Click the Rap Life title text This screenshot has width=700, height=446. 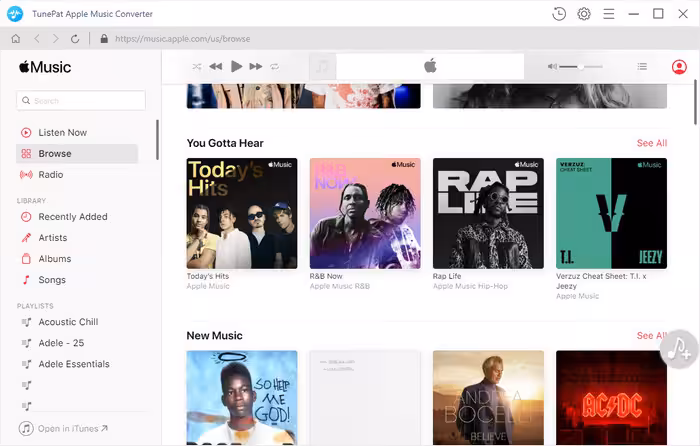tap(447, 276)
